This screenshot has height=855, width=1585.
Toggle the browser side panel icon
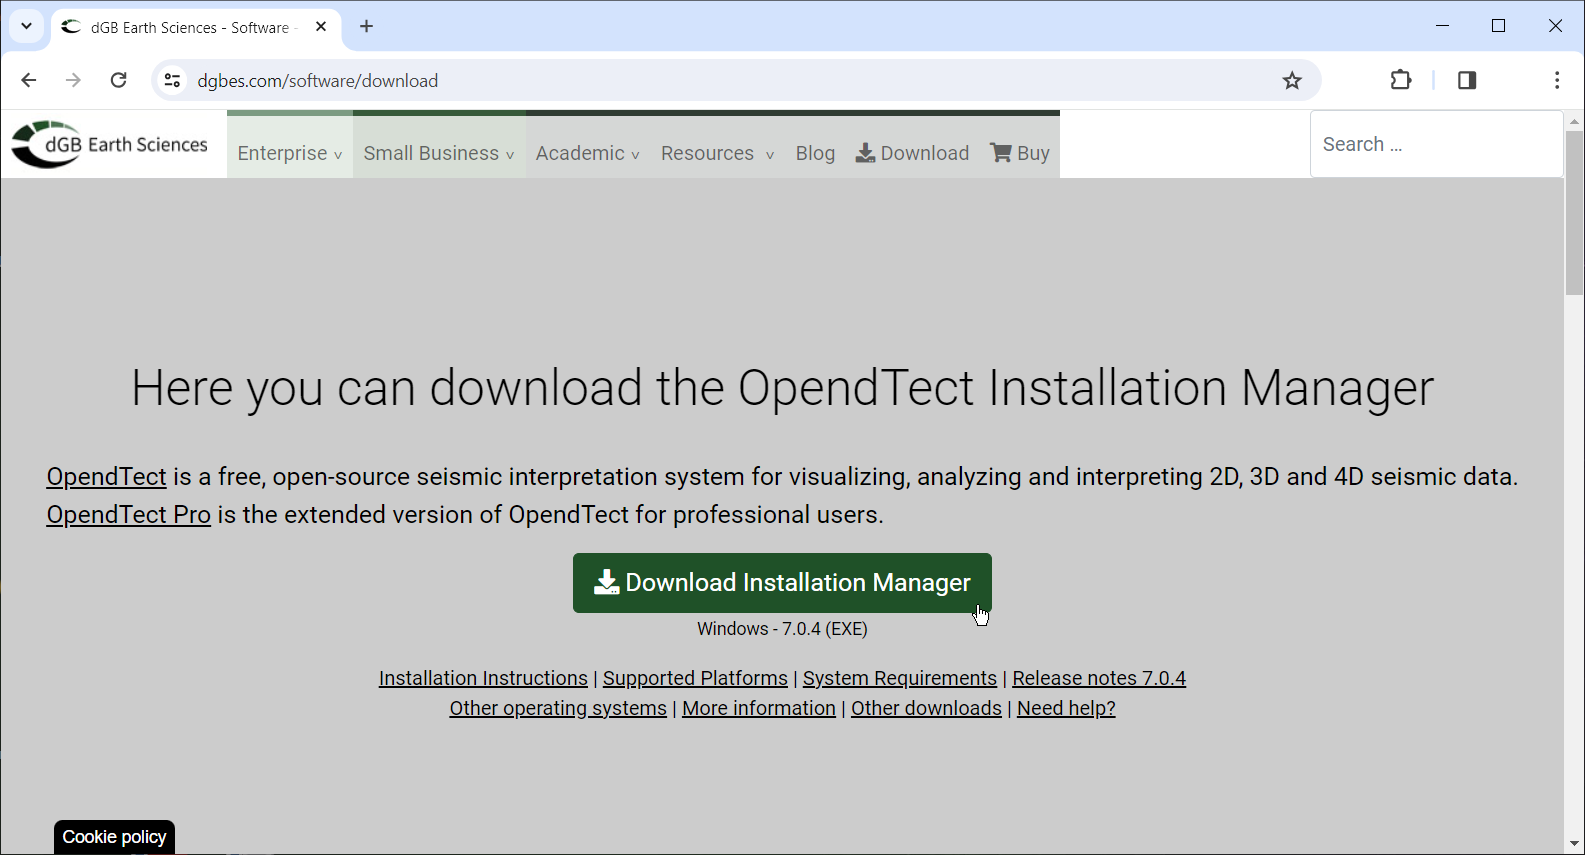(1467, 81)
